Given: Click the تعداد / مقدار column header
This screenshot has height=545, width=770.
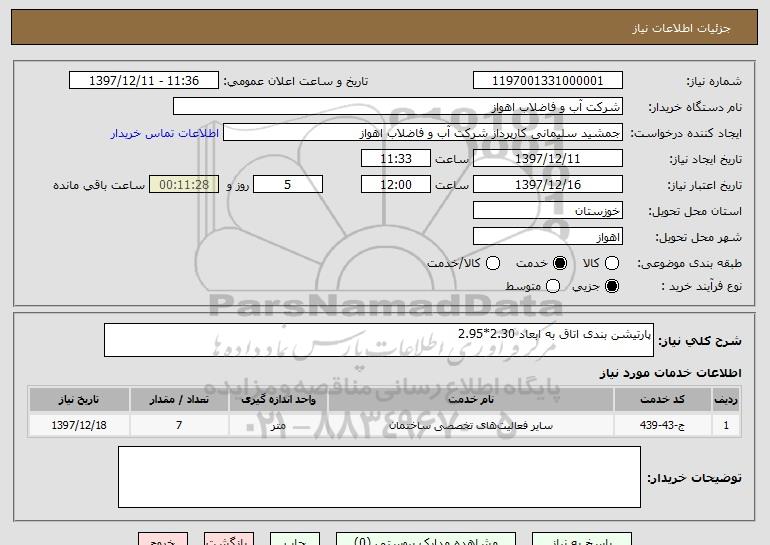Looking at the screenshot, I should click(x=179, y=400).
